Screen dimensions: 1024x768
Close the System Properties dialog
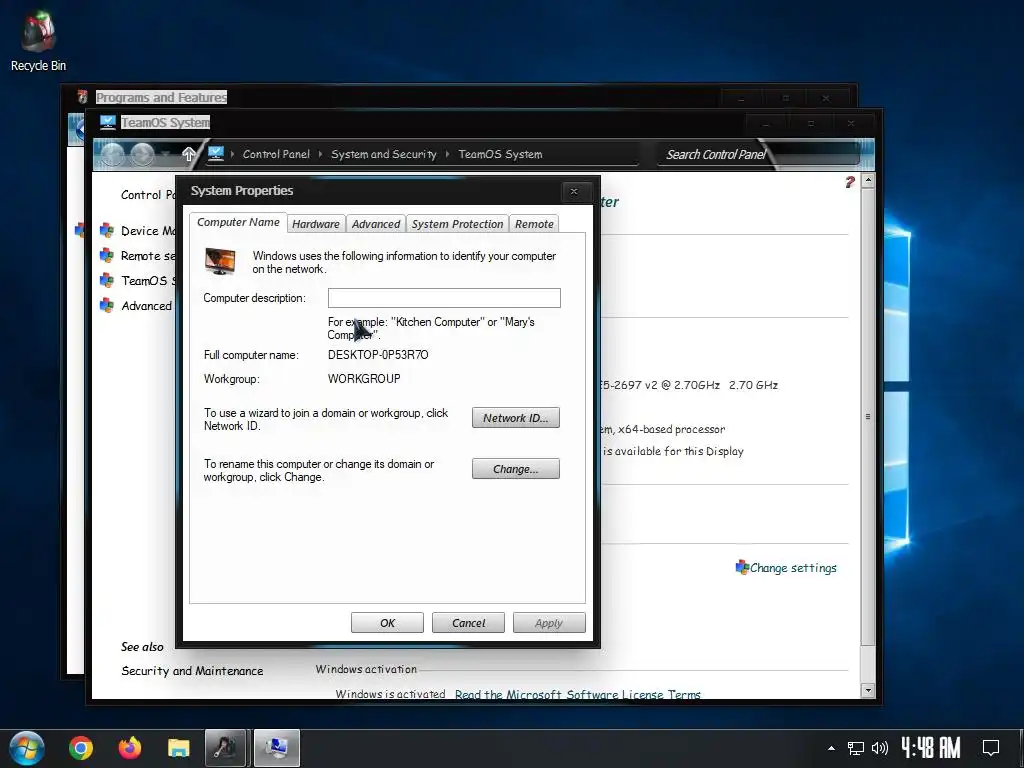[x=574, y=191]
